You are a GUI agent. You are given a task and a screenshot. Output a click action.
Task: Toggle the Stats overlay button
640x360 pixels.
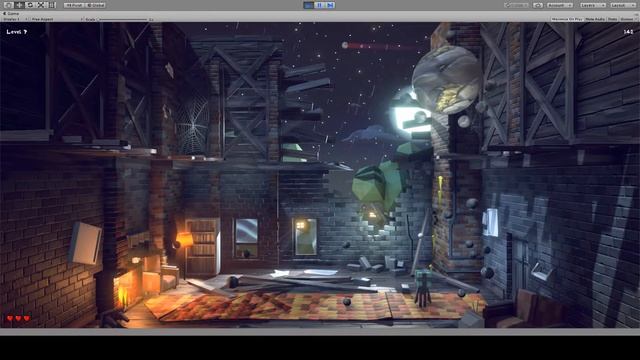click(612, 19)
